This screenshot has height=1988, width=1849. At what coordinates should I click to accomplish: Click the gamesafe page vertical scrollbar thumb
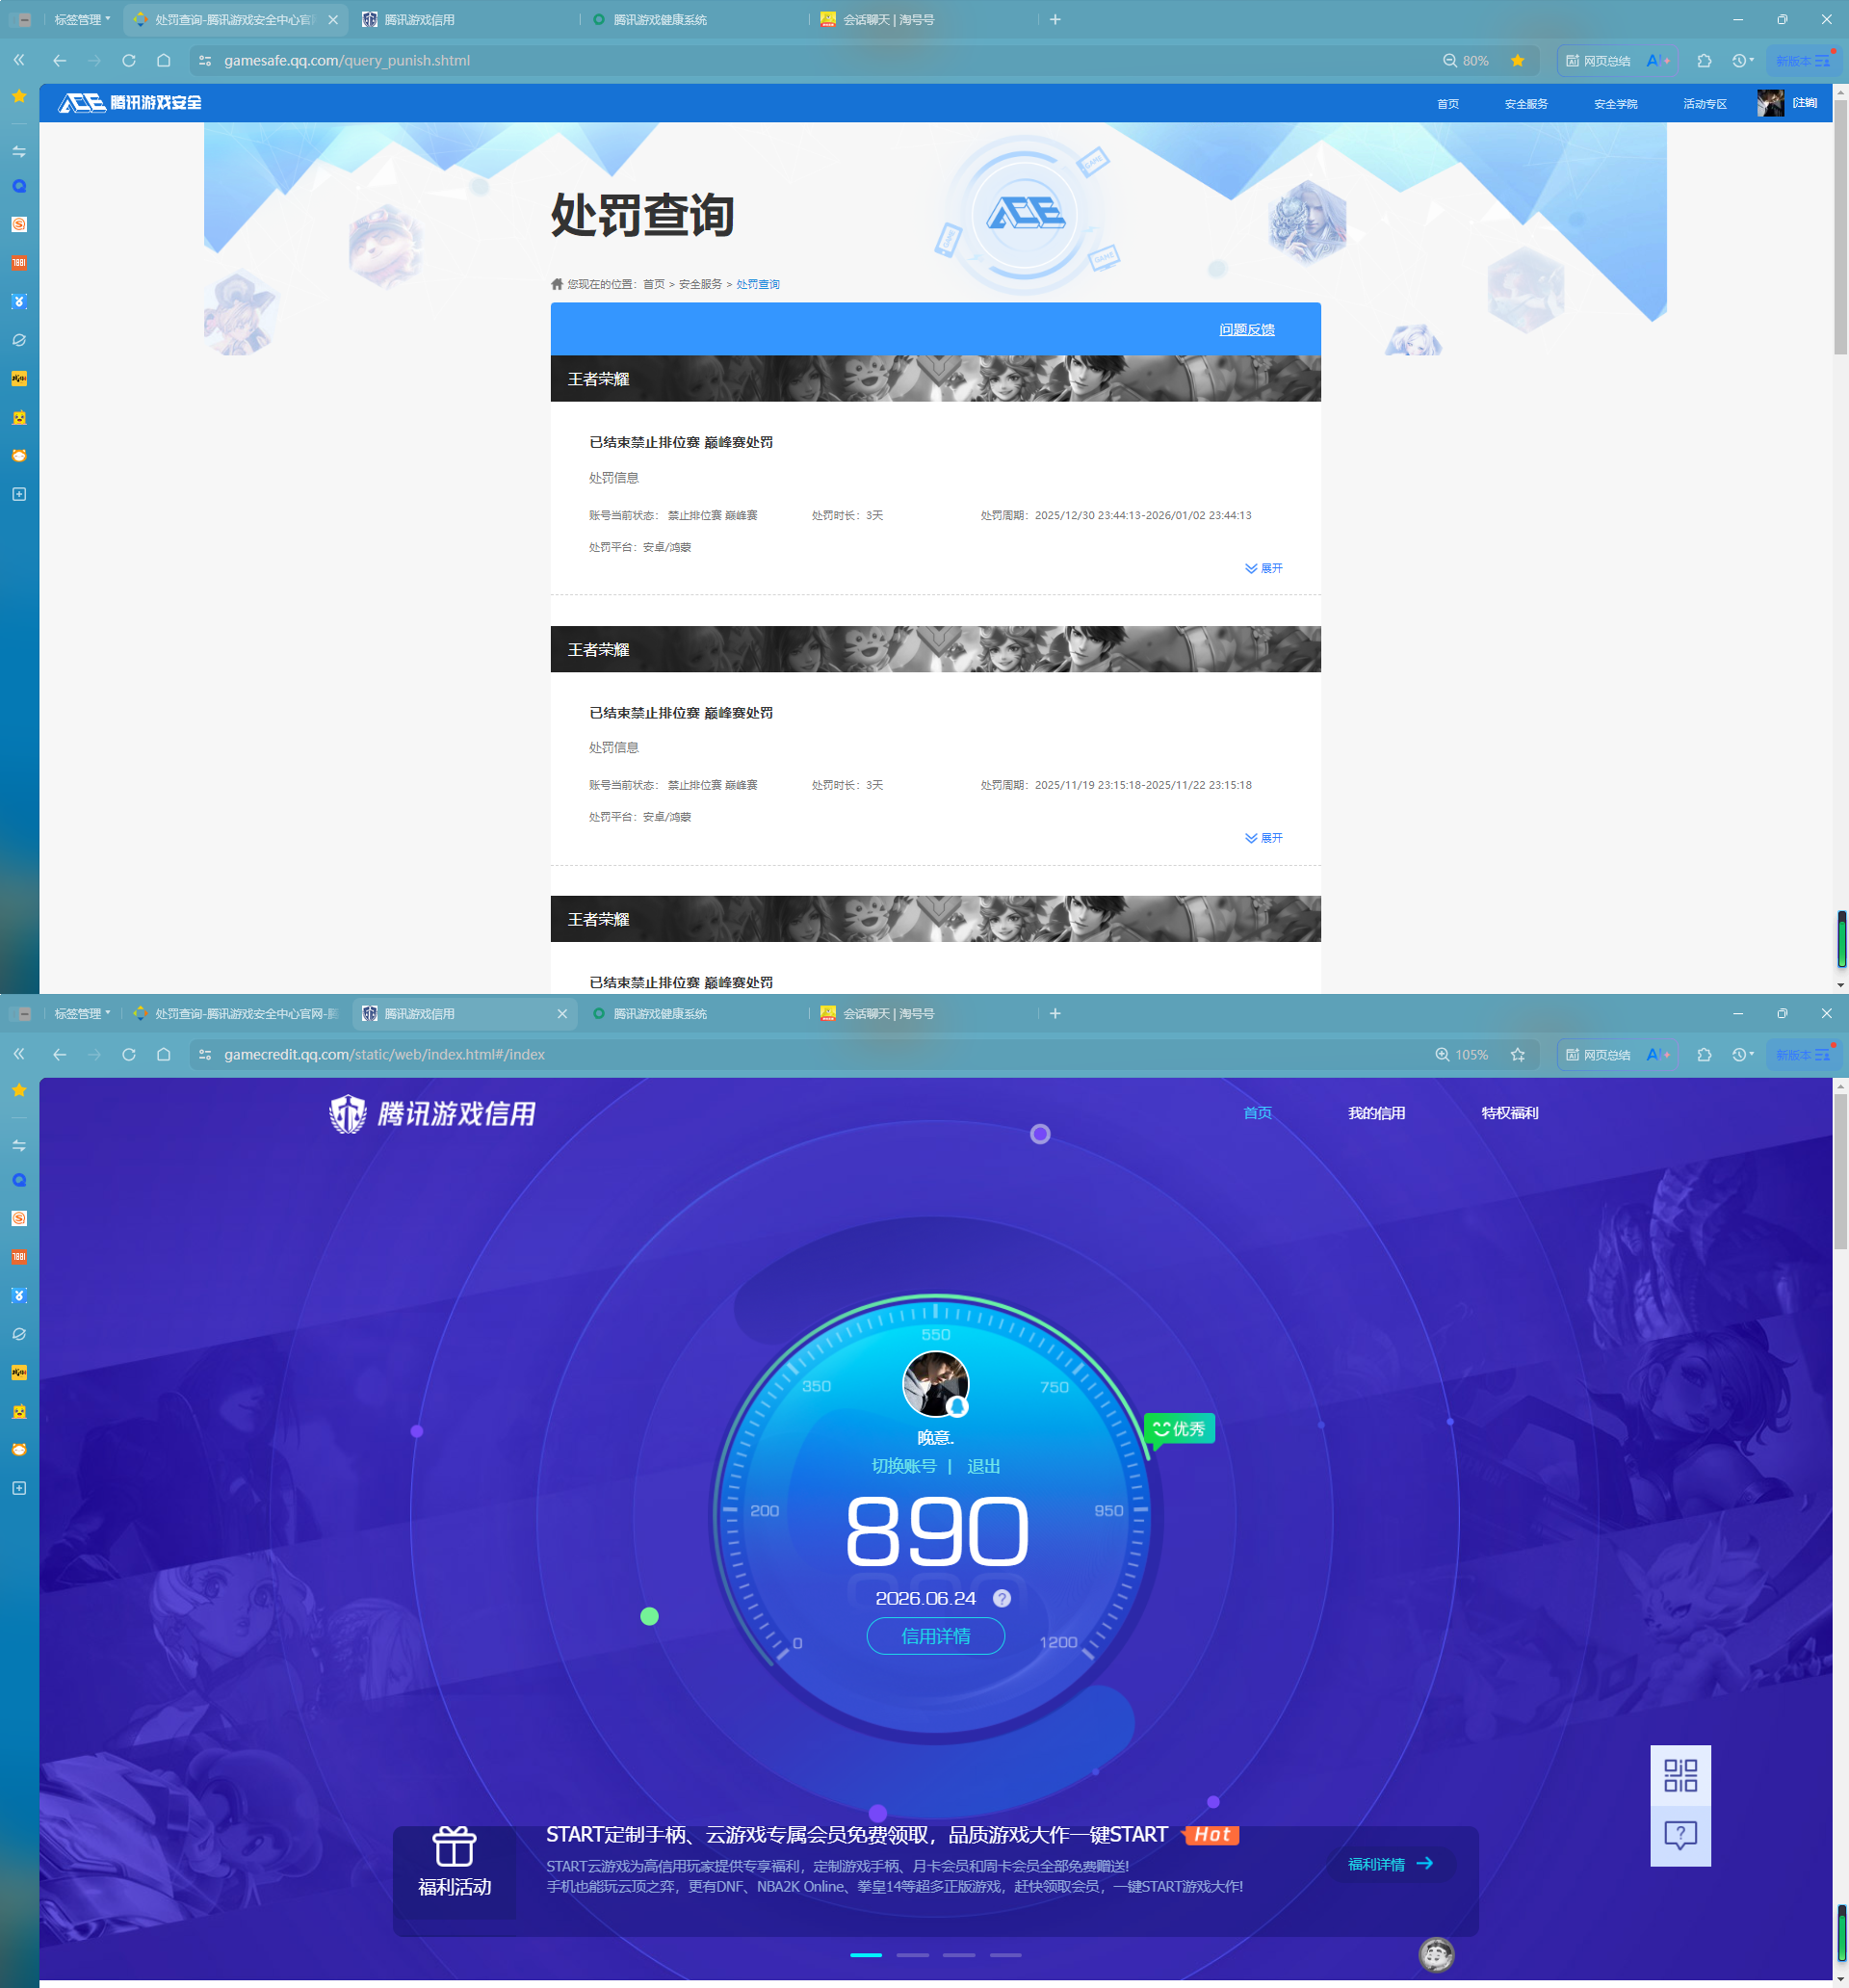(1840, 228)
